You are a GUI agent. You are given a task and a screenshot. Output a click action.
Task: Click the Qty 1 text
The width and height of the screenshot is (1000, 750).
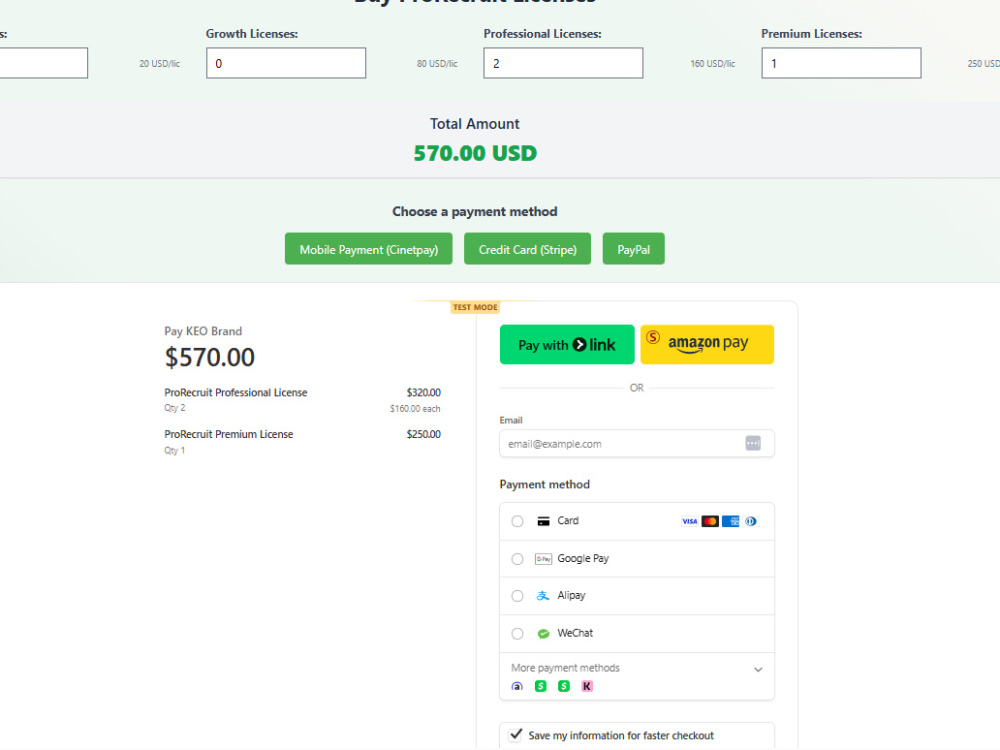(175, 450)
